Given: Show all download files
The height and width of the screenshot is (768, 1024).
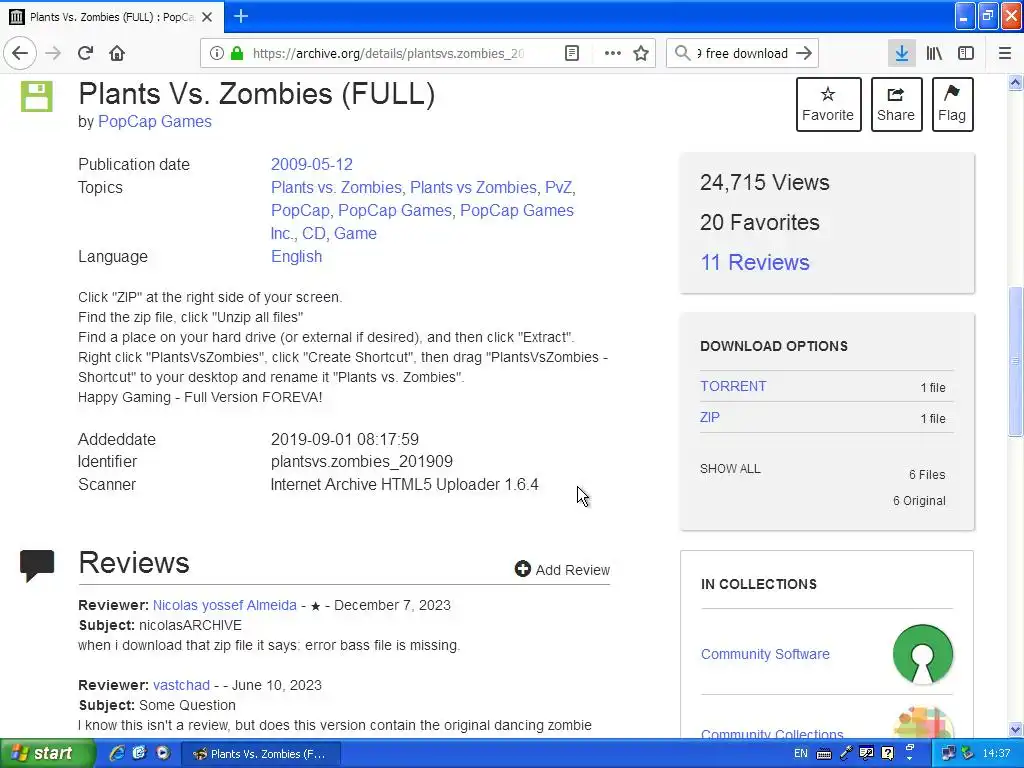Looking at the screenshot, I should pyautogui.click(x=730, y=469).
